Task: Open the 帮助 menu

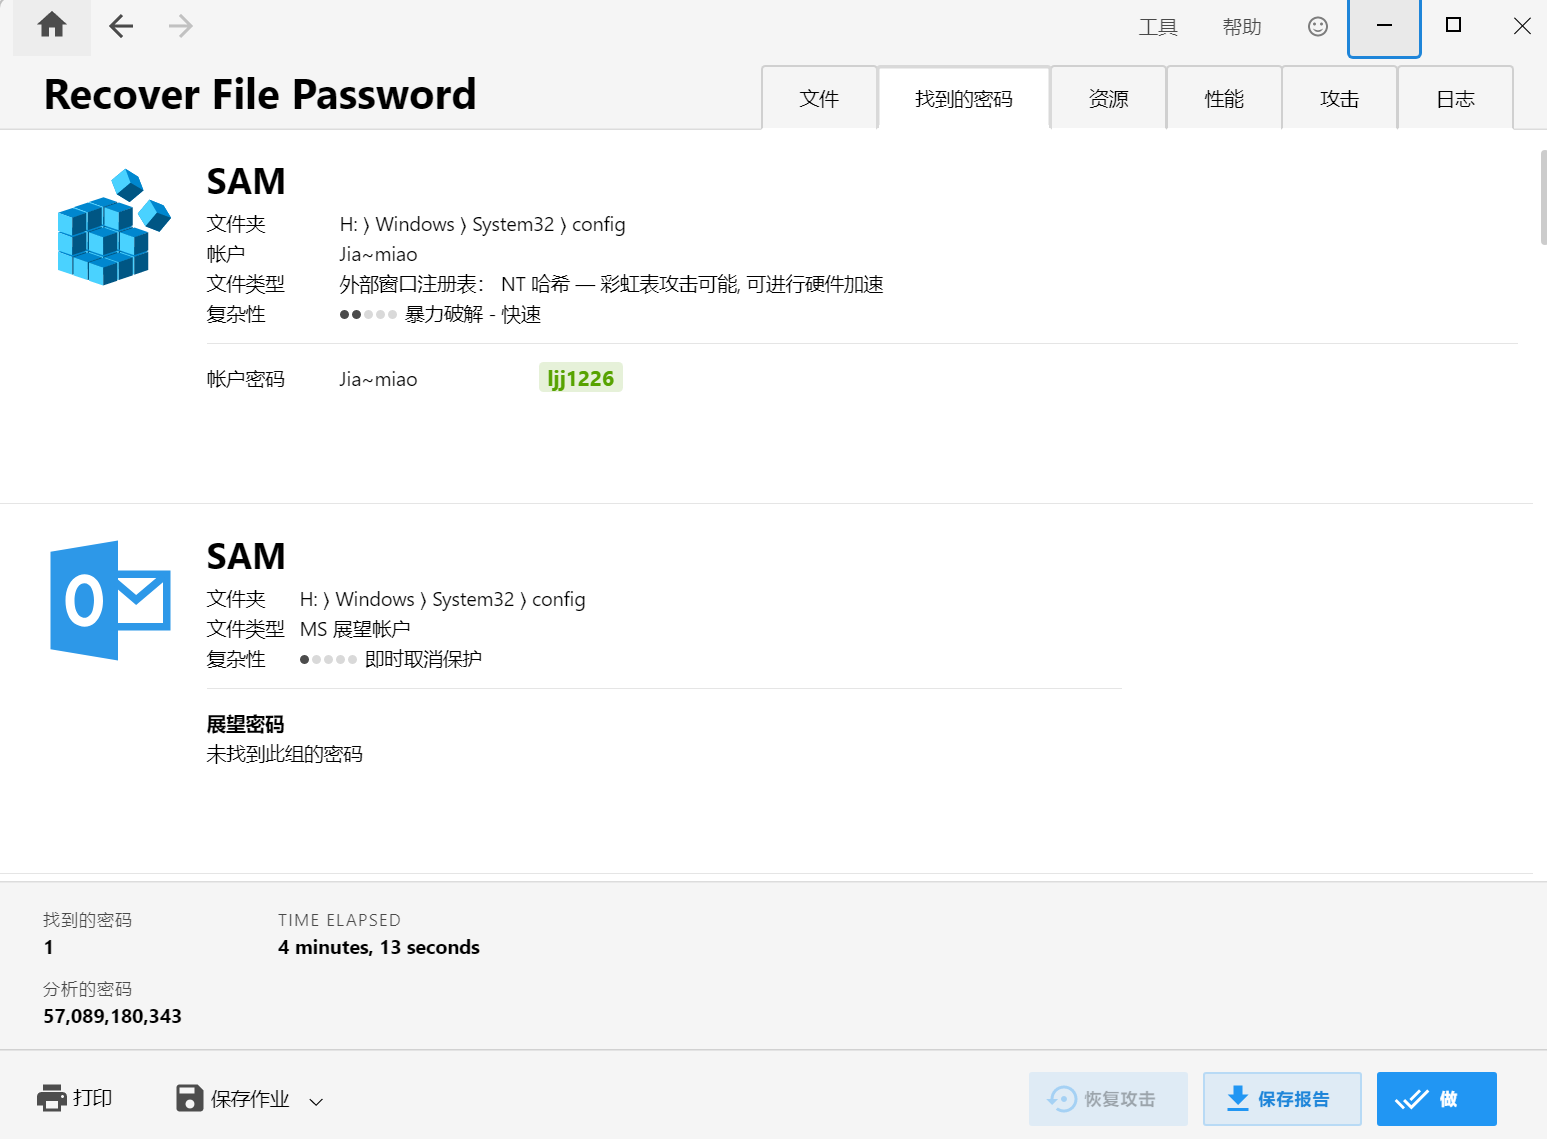Action: tap(1242, 27)
